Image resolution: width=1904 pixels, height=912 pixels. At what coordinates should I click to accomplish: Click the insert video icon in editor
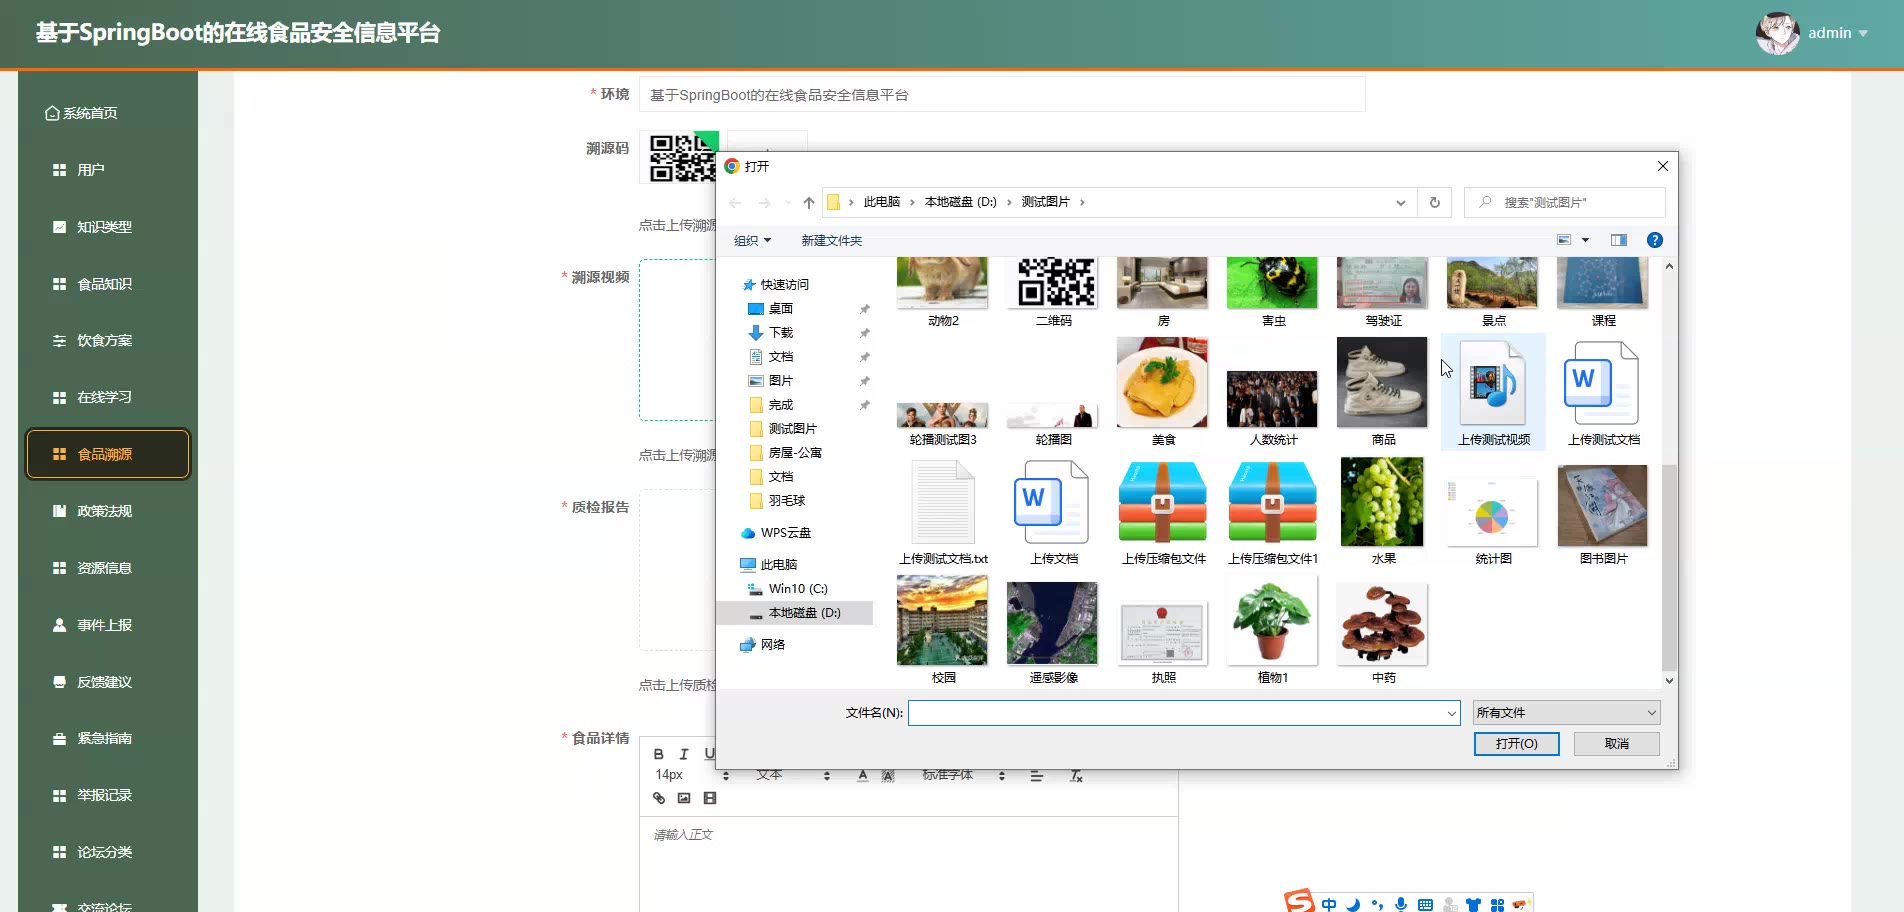point(710,798)
